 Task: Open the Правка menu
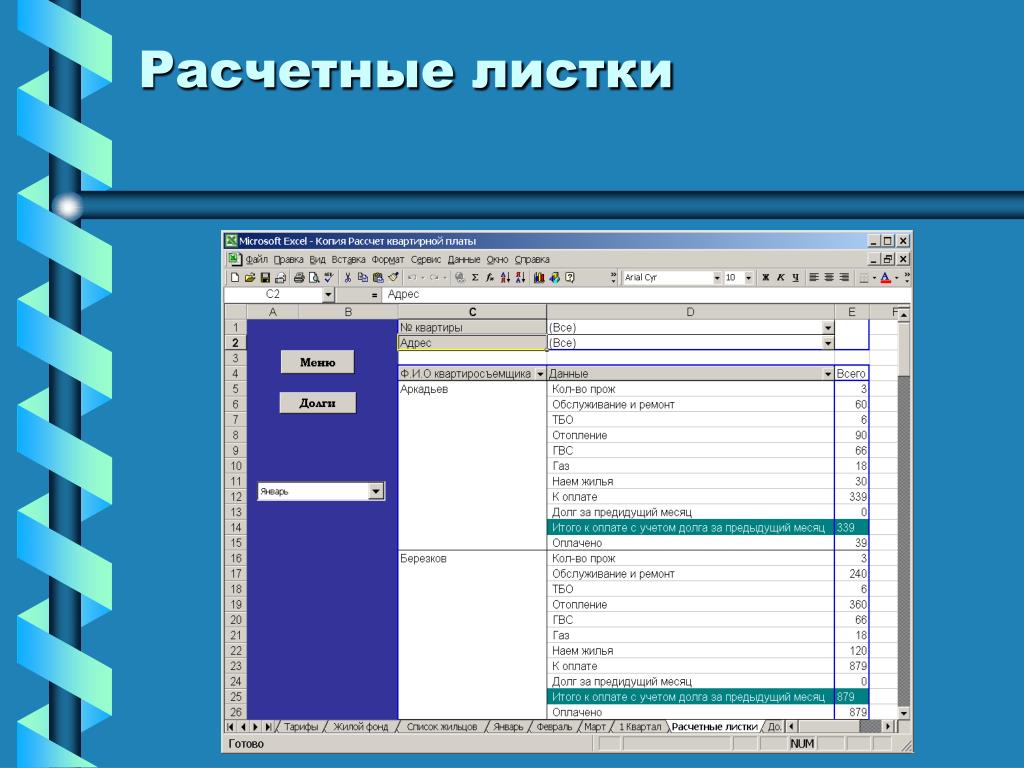tap(288, 259)
